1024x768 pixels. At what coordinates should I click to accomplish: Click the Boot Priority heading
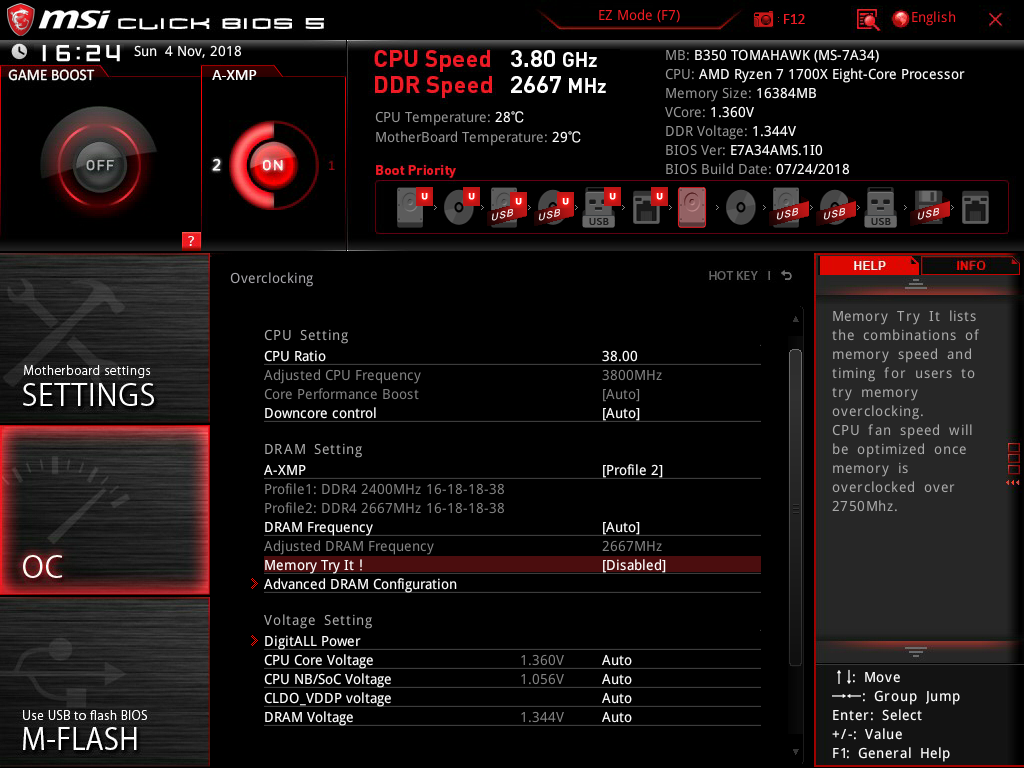[x=415, y=170]
